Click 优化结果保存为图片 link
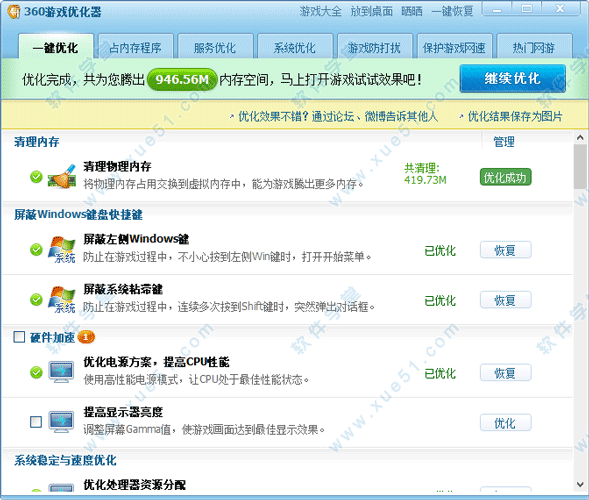 click(515, 116)
